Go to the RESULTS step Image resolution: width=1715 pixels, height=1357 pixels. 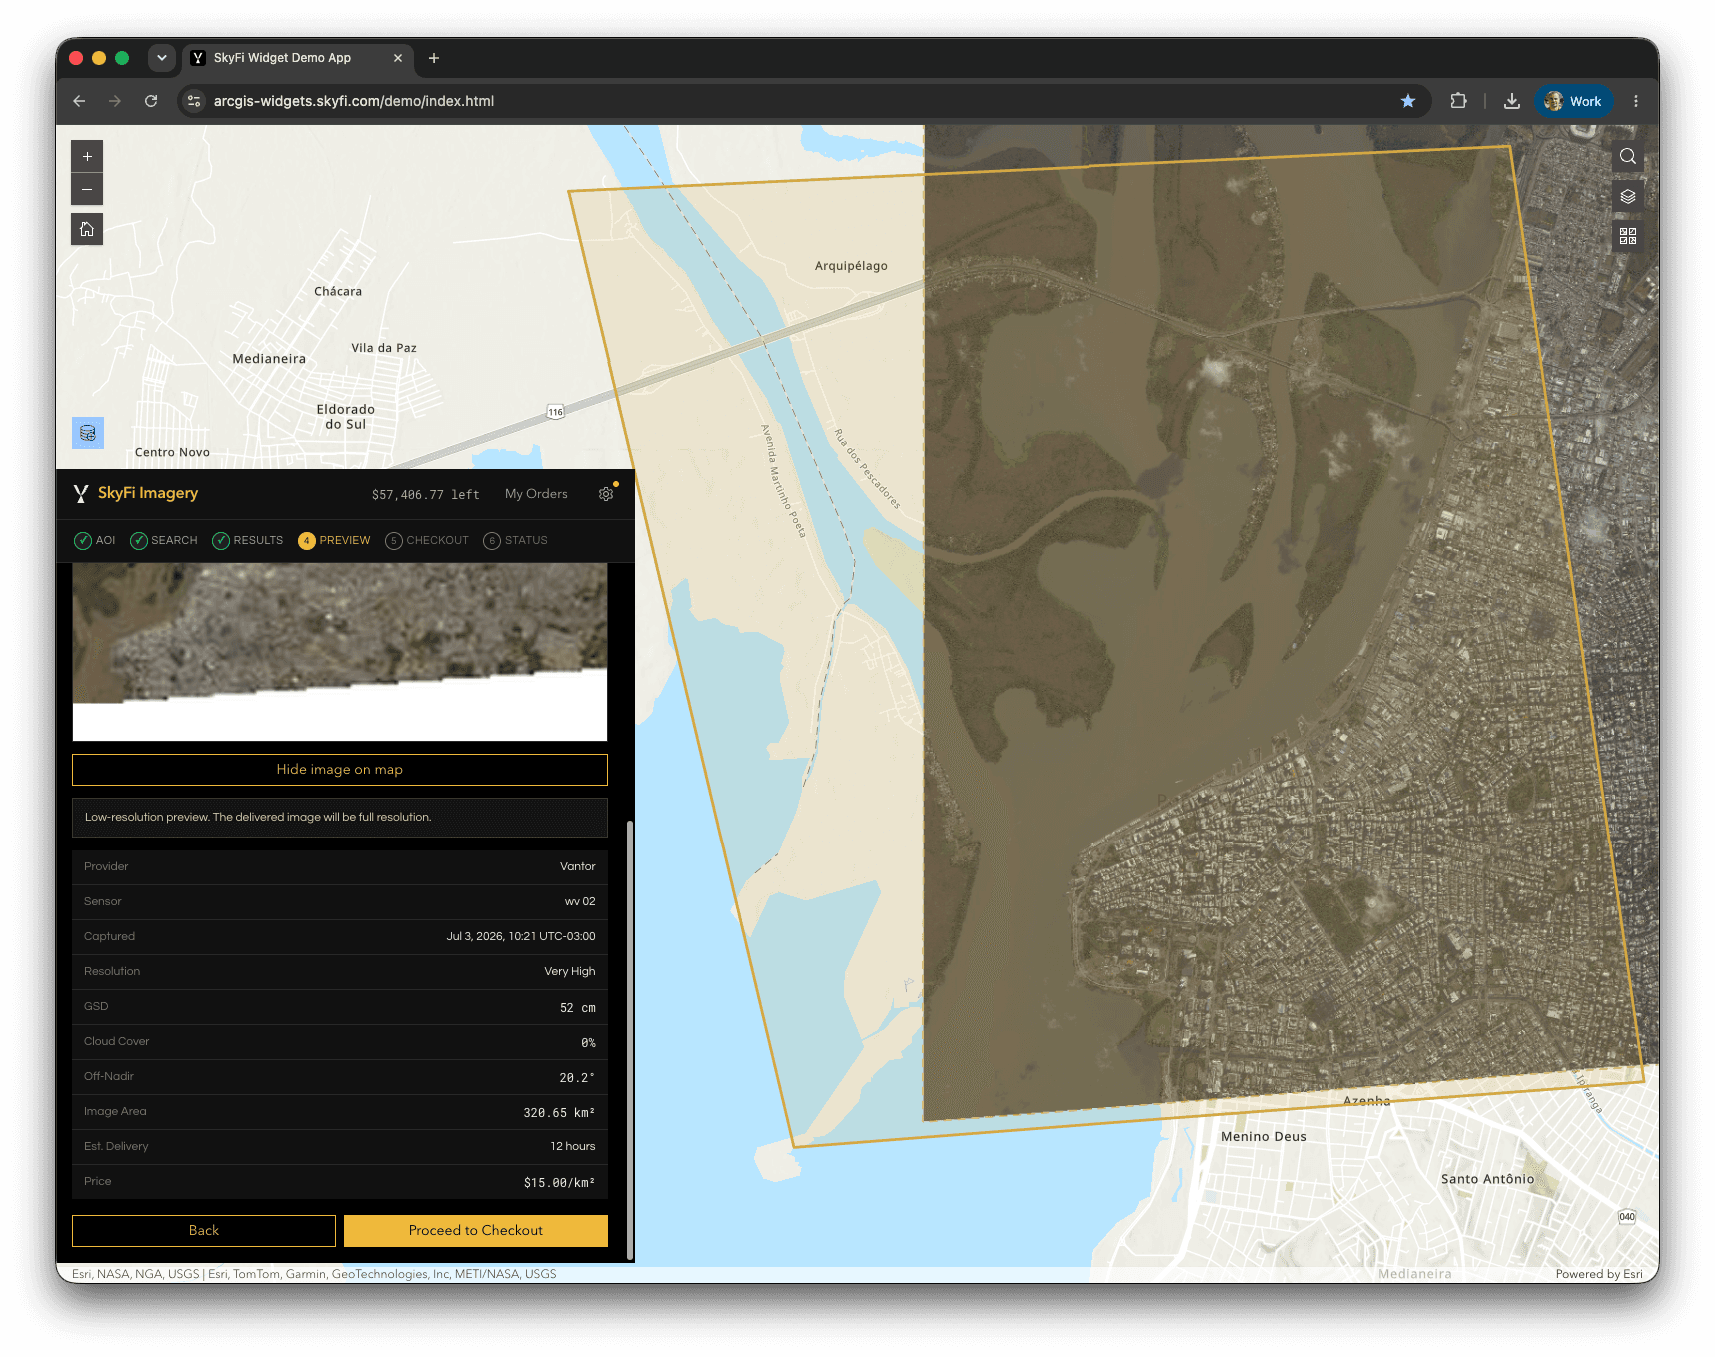[x=248, y=541]
